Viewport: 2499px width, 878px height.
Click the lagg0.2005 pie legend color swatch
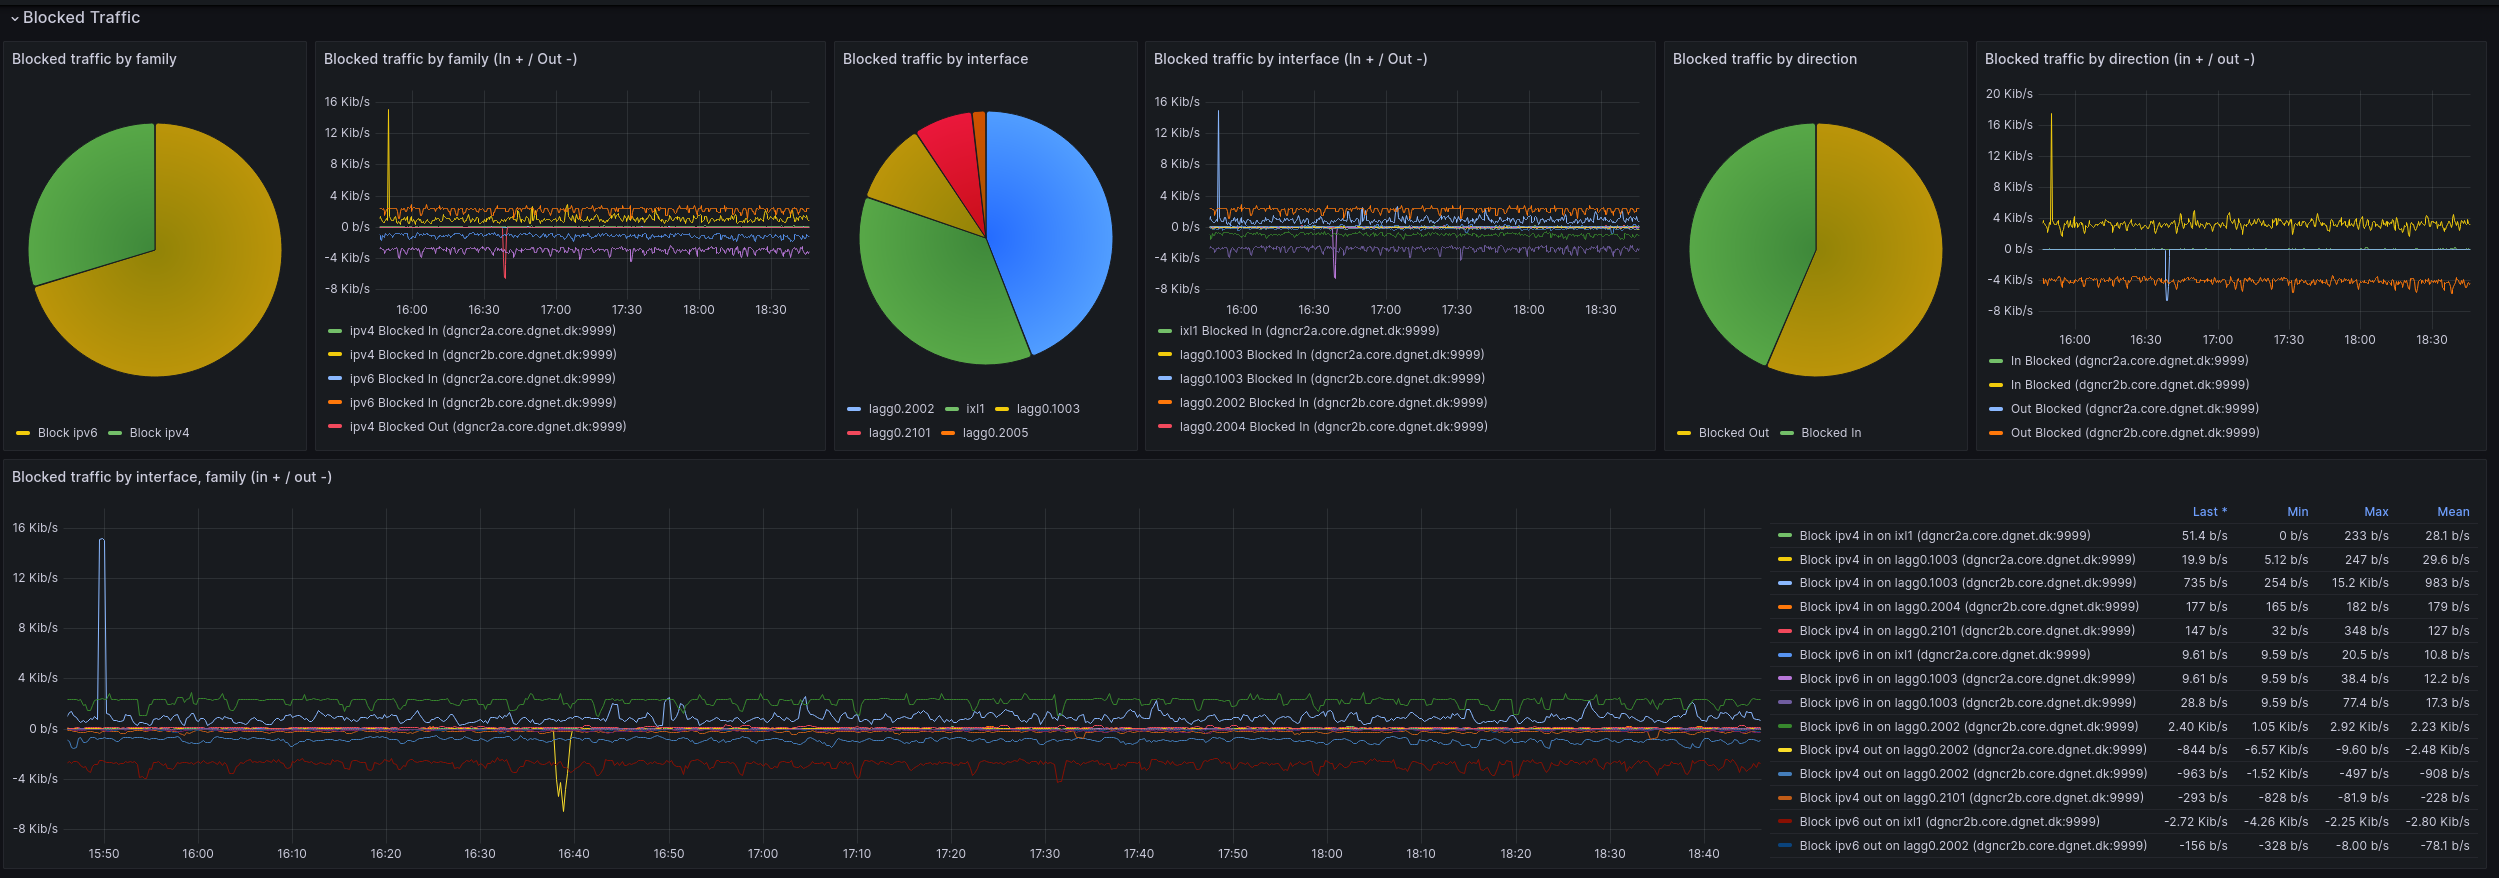[x=948, y=433]
